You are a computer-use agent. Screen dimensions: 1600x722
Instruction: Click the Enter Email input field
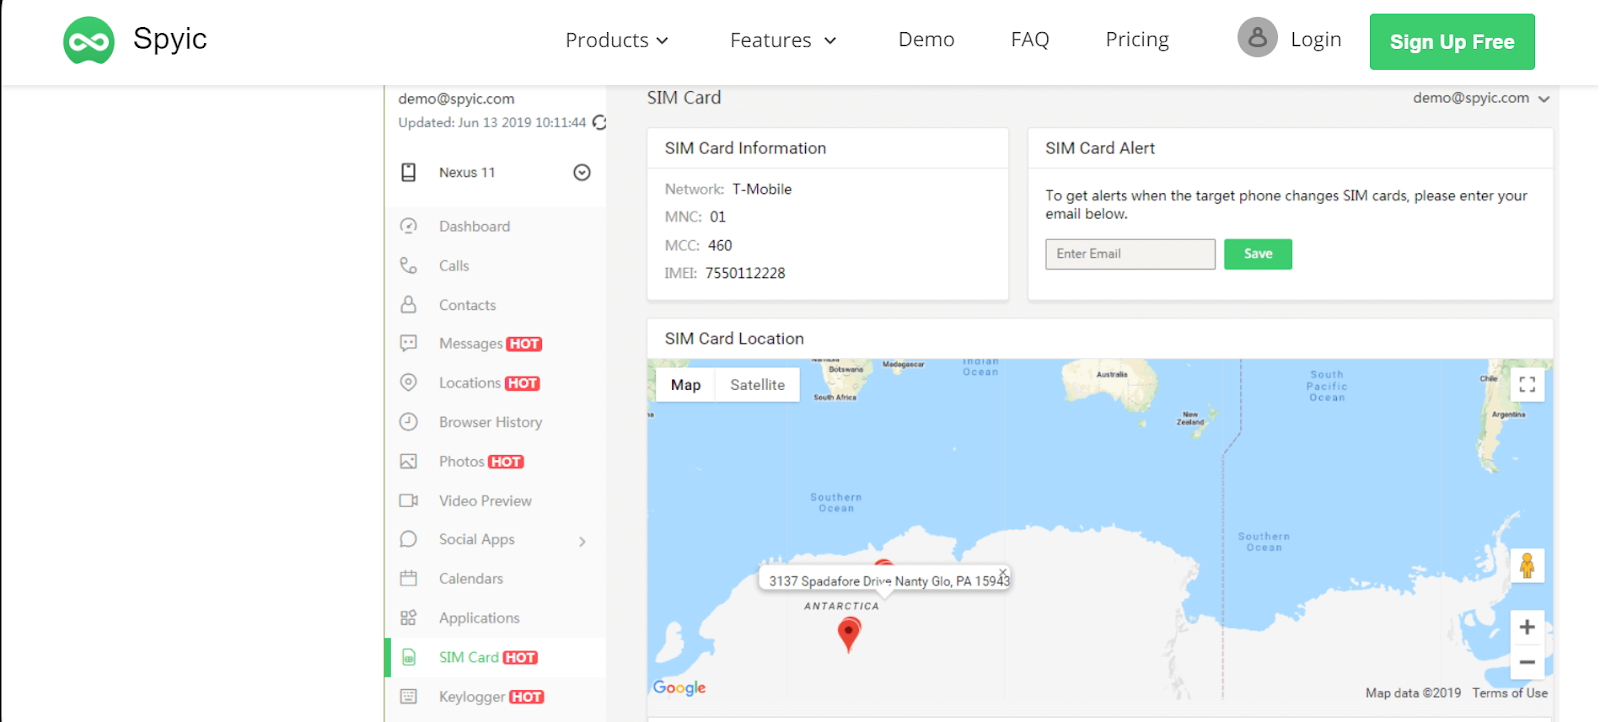point(1130,254)
